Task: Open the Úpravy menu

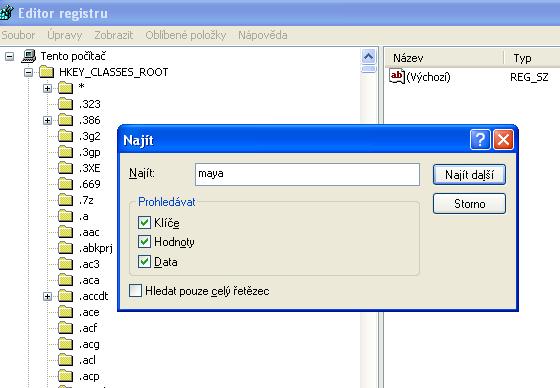Action: 65,35
